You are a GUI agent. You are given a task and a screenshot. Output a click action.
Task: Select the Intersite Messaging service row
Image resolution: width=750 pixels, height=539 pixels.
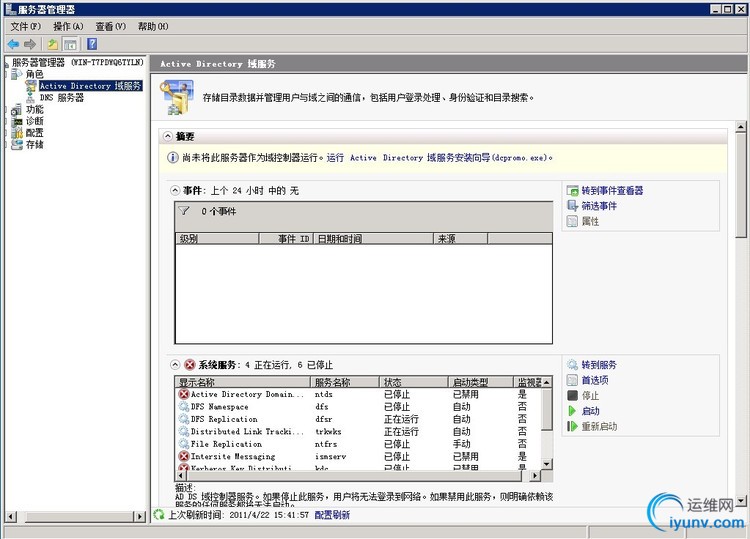tap(359, 457)
